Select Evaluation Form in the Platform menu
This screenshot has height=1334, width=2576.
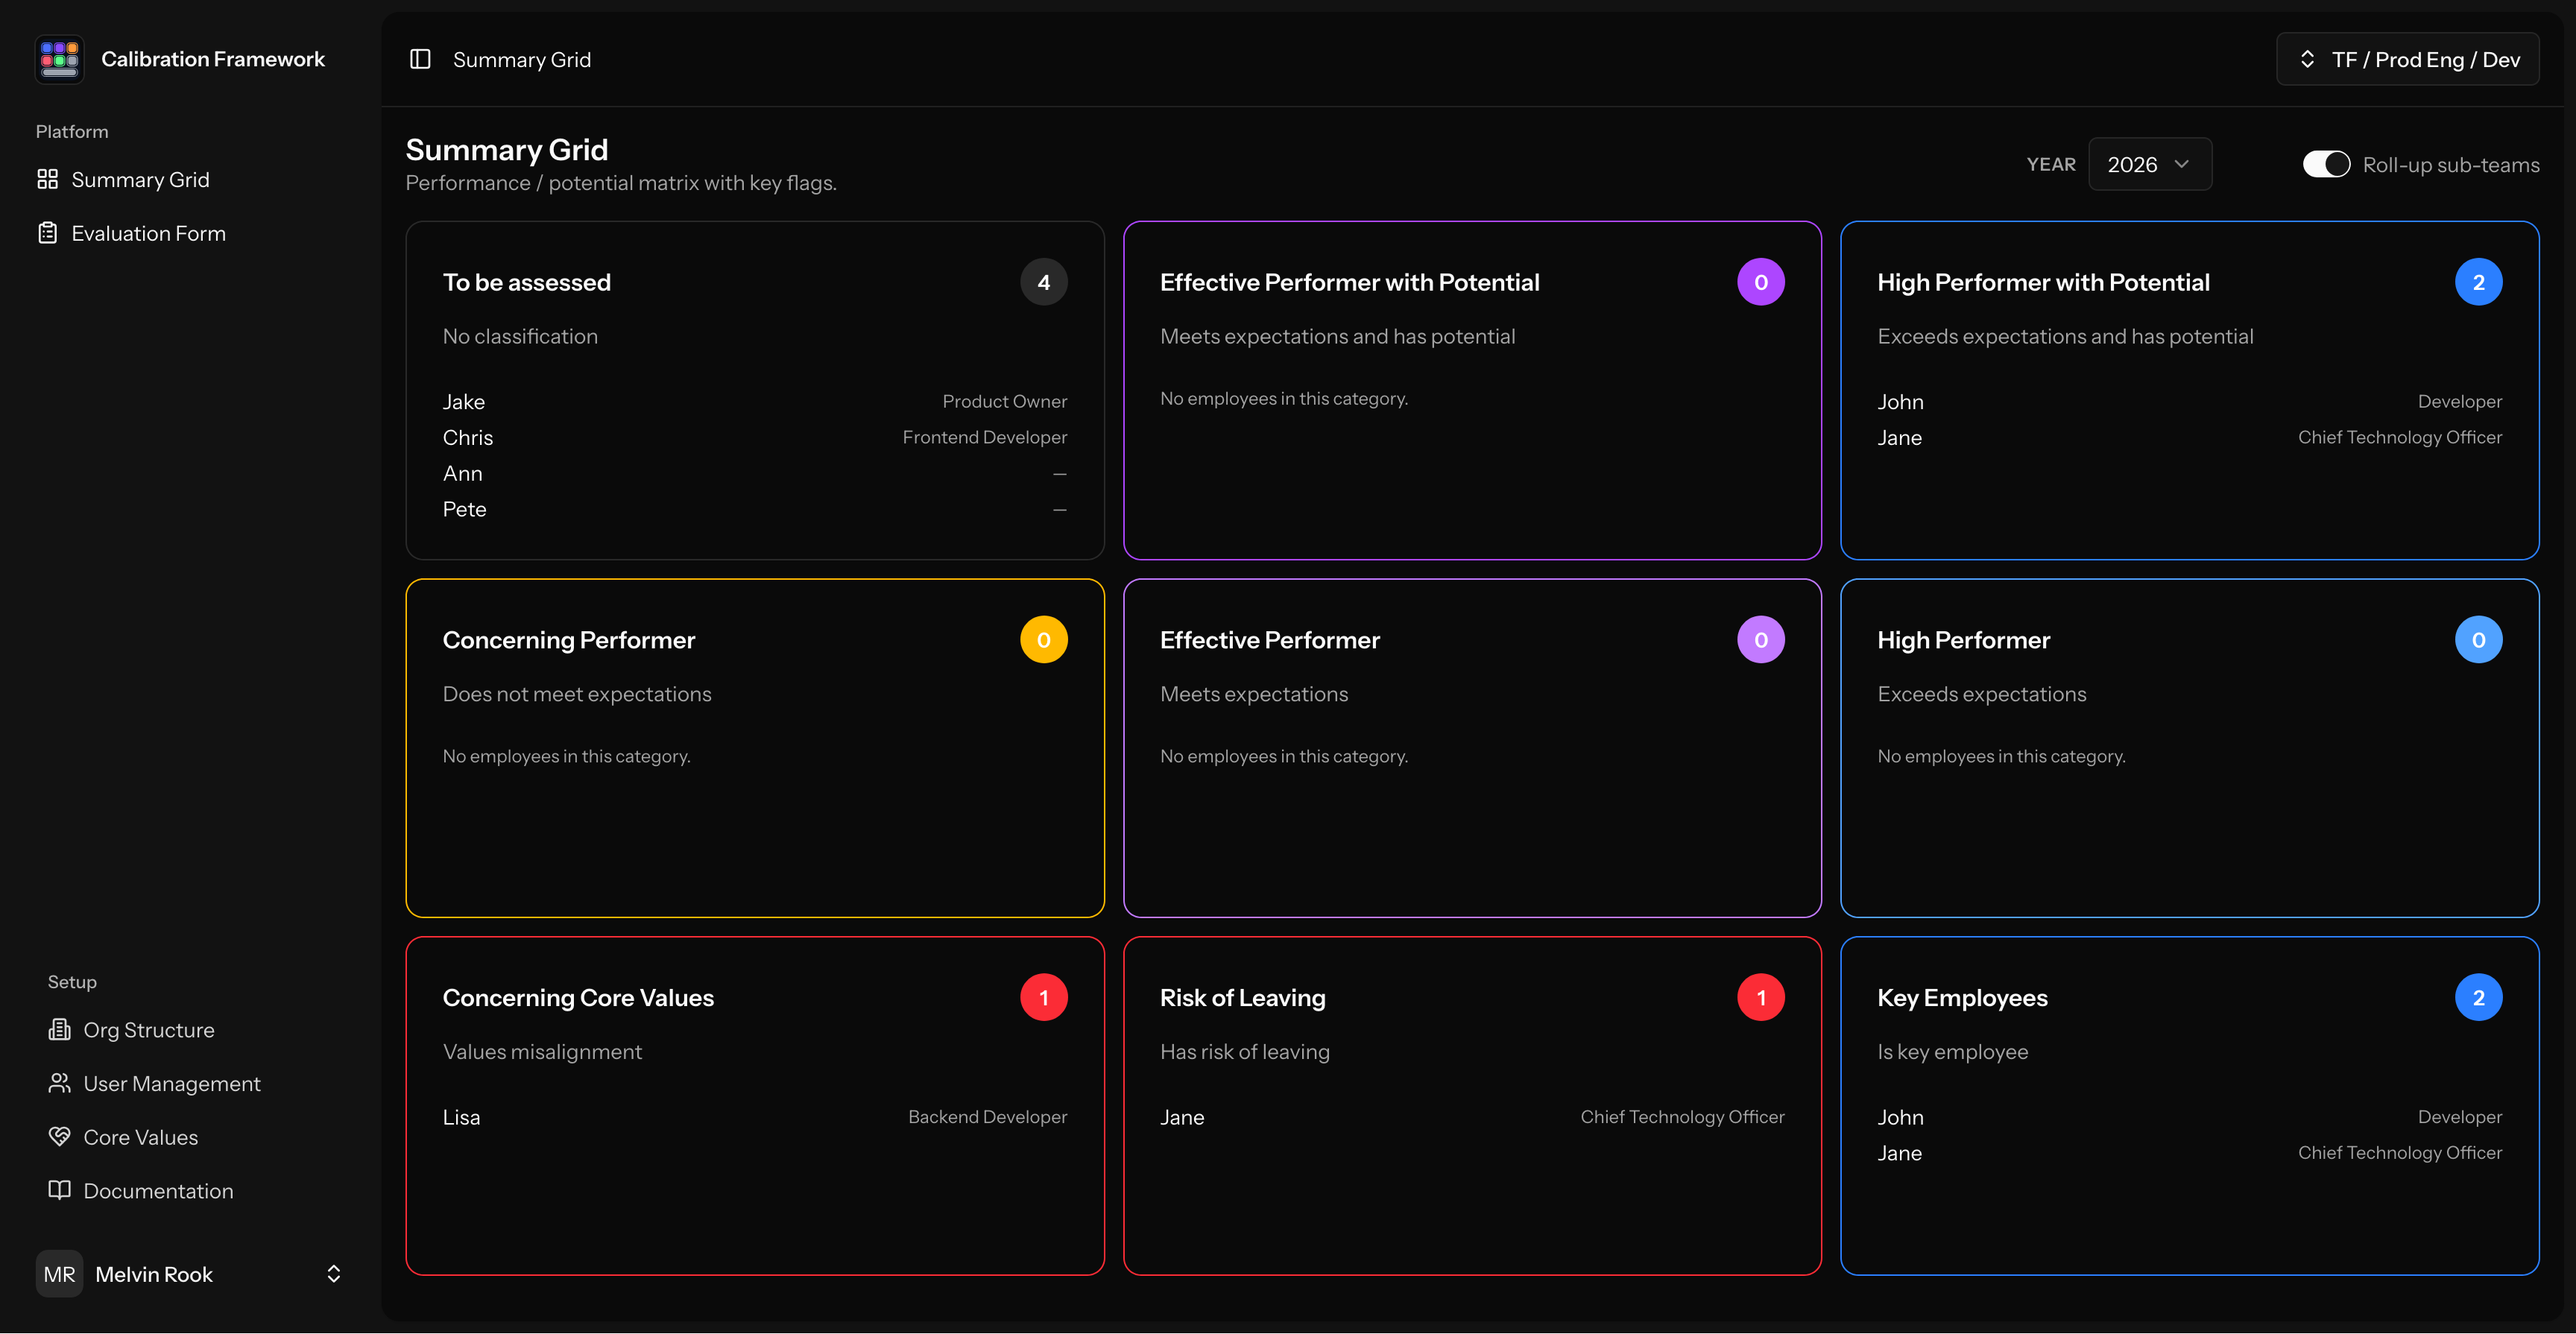(148, 232)
